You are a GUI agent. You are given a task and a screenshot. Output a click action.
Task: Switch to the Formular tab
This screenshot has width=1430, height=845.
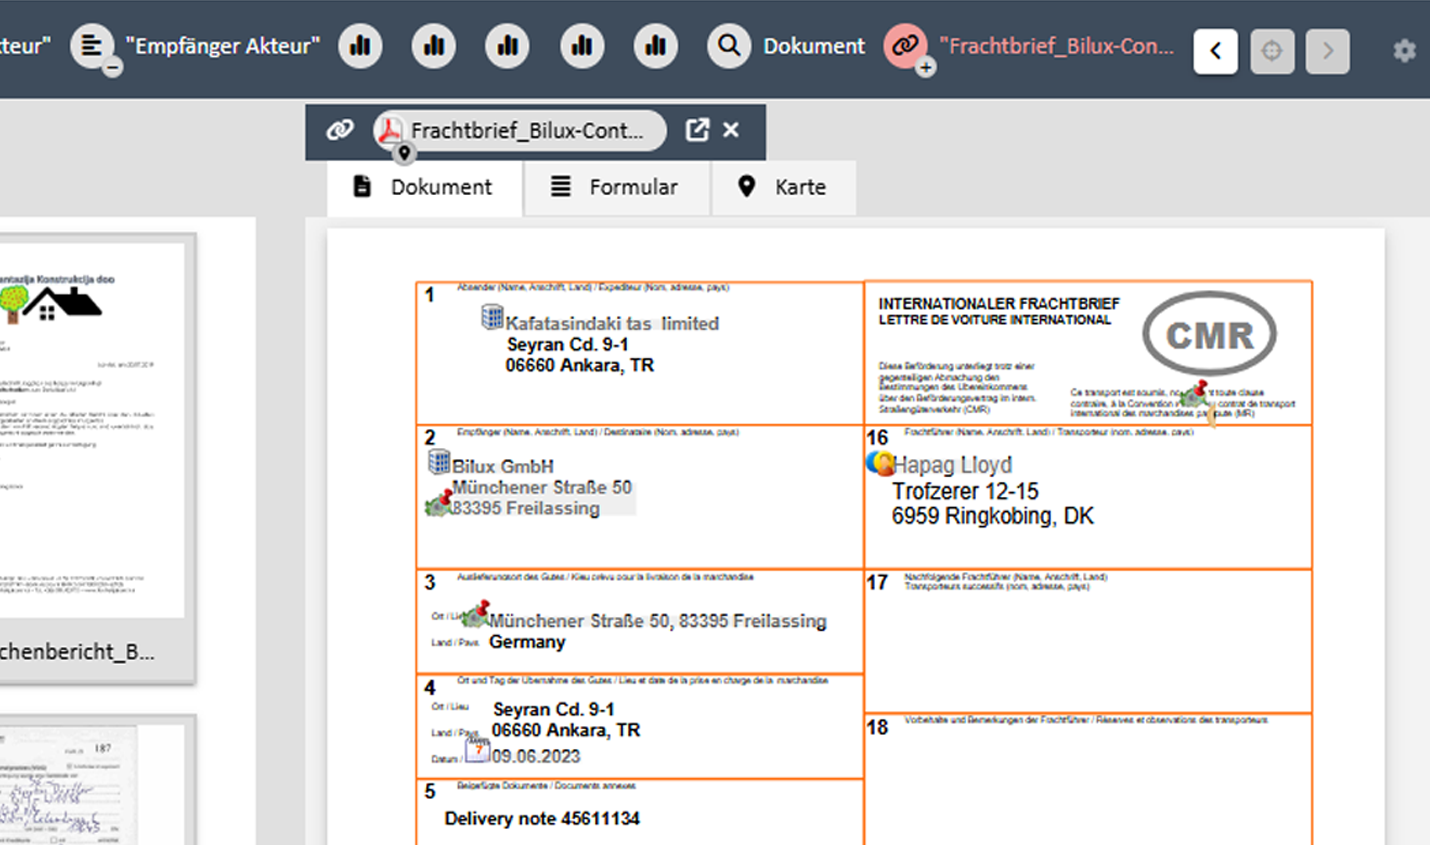point(616,187)
